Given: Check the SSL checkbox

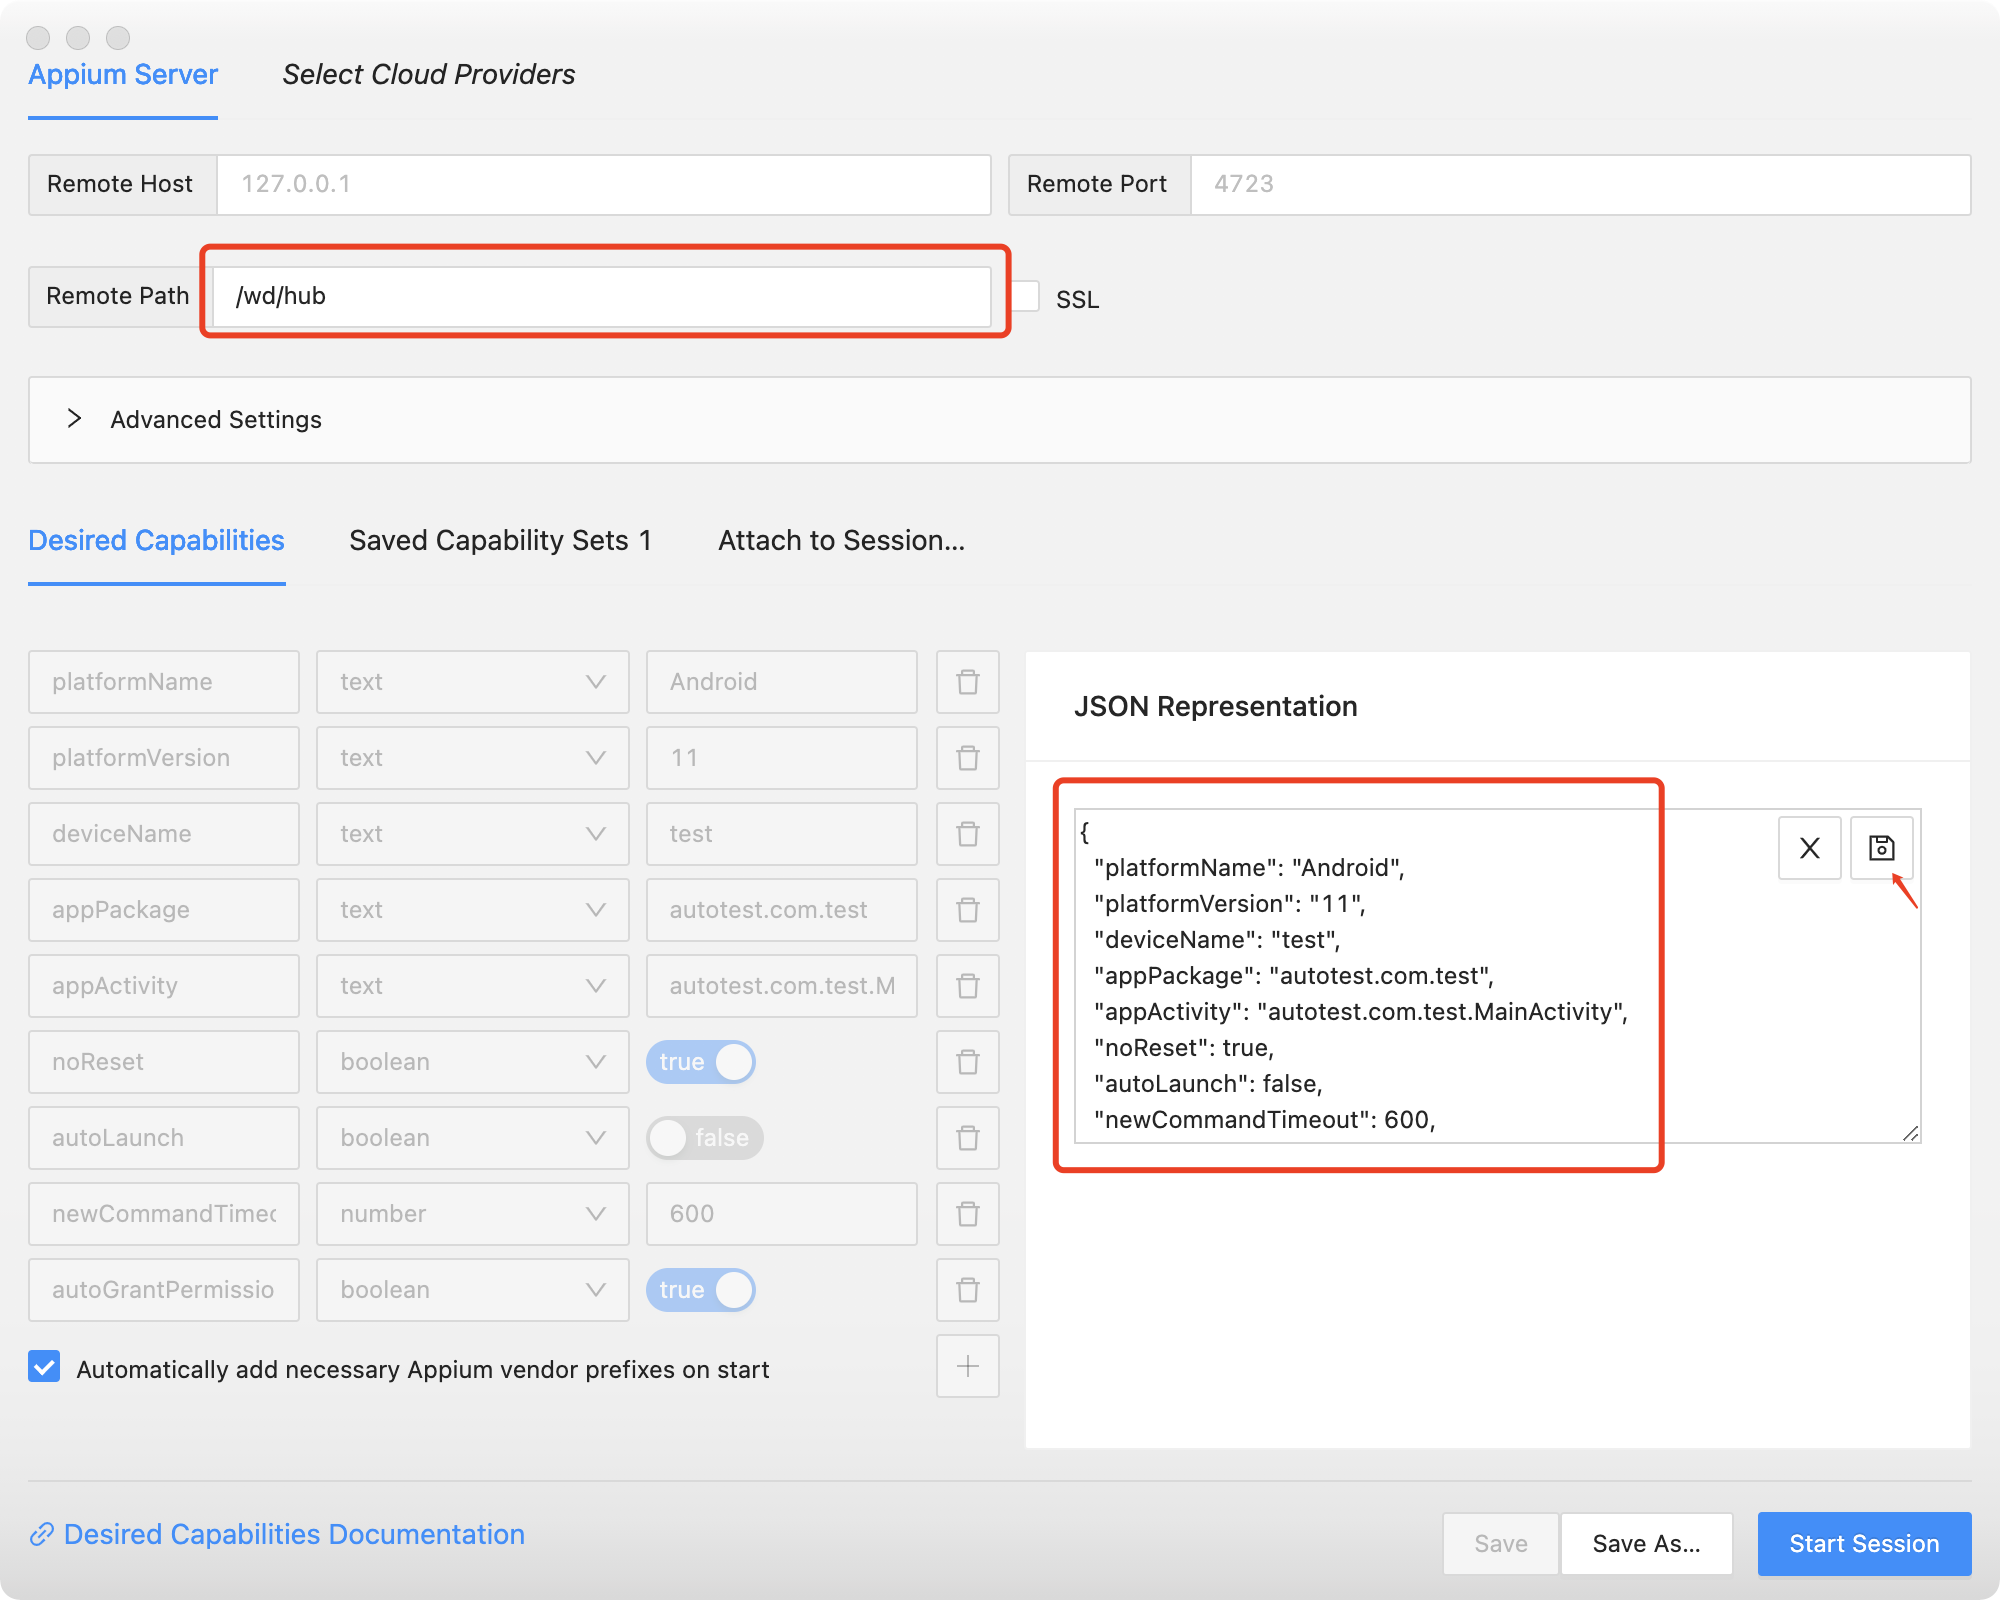Looking at the screenshot, I should [1026, 297].
